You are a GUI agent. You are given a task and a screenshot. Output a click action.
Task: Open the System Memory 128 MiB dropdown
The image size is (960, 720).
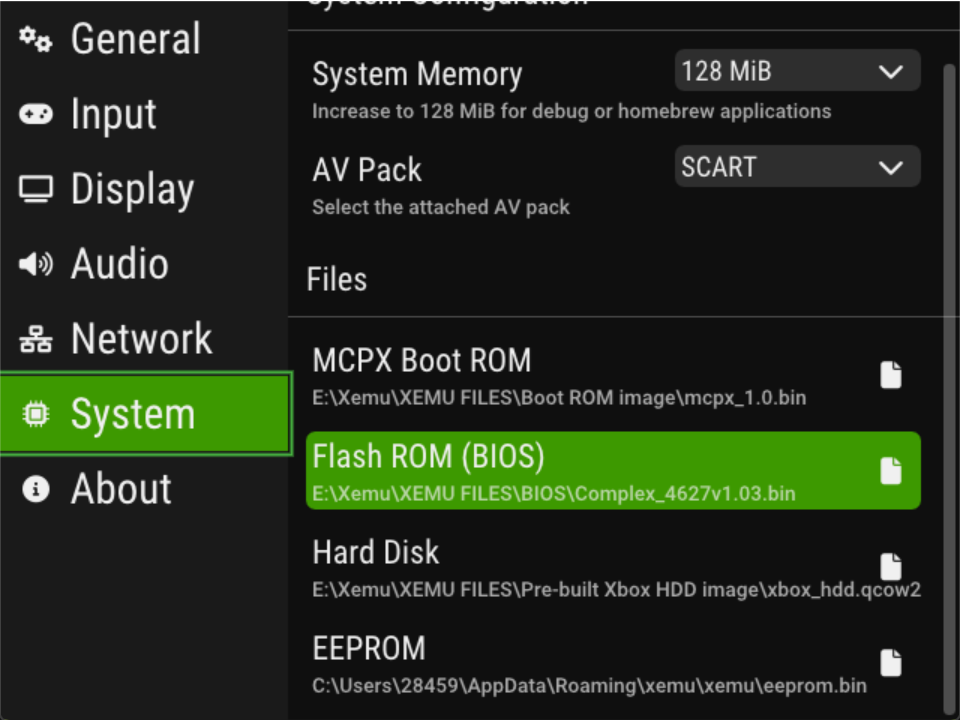pyautogui.click(x=797, y=71)
